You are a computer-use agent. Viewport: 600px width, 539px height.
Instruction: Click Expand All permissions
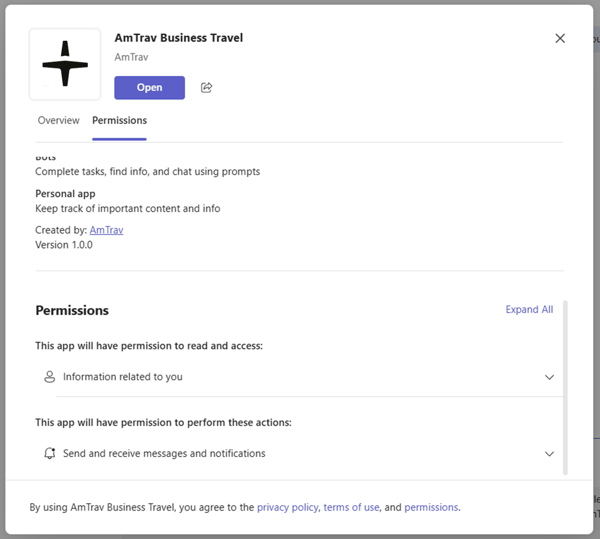529,310
